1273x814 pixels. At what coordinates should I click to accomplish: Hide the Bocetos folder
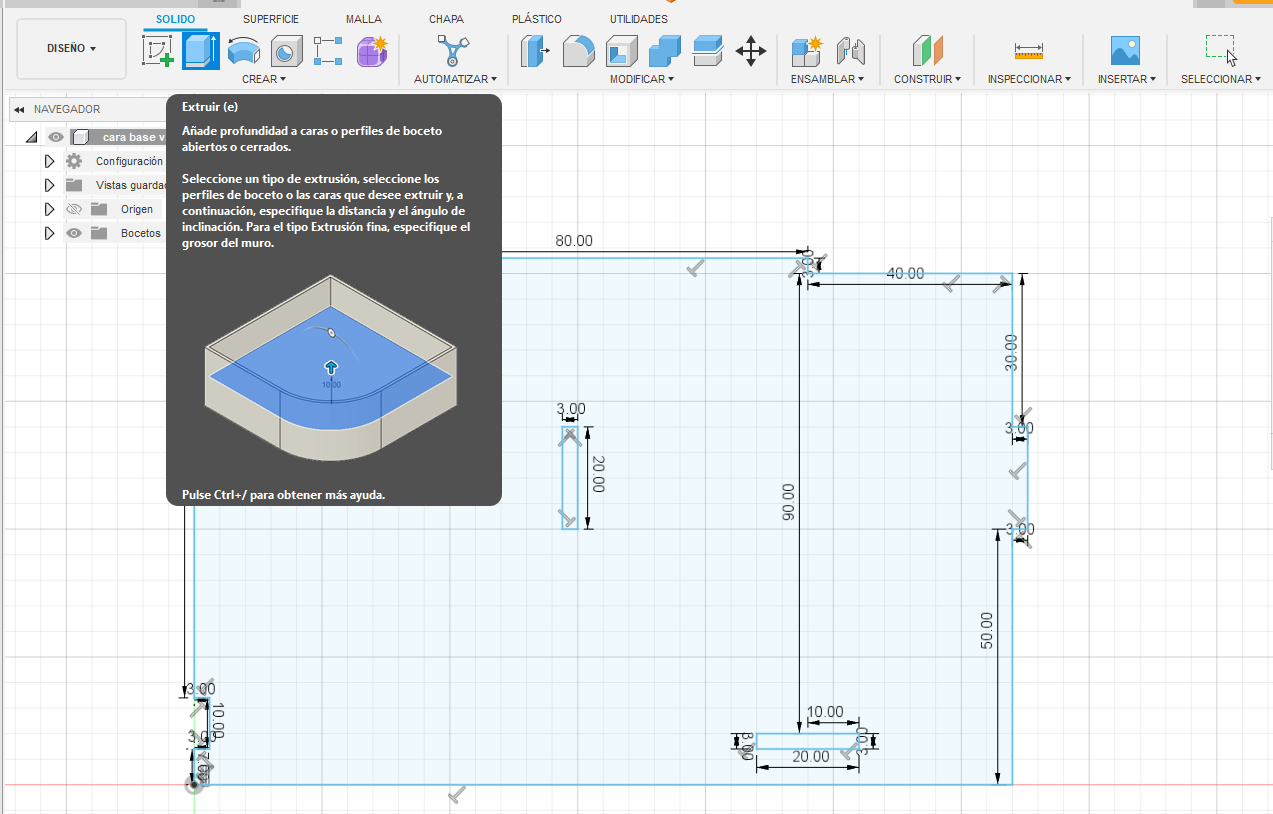coord(74,233)
